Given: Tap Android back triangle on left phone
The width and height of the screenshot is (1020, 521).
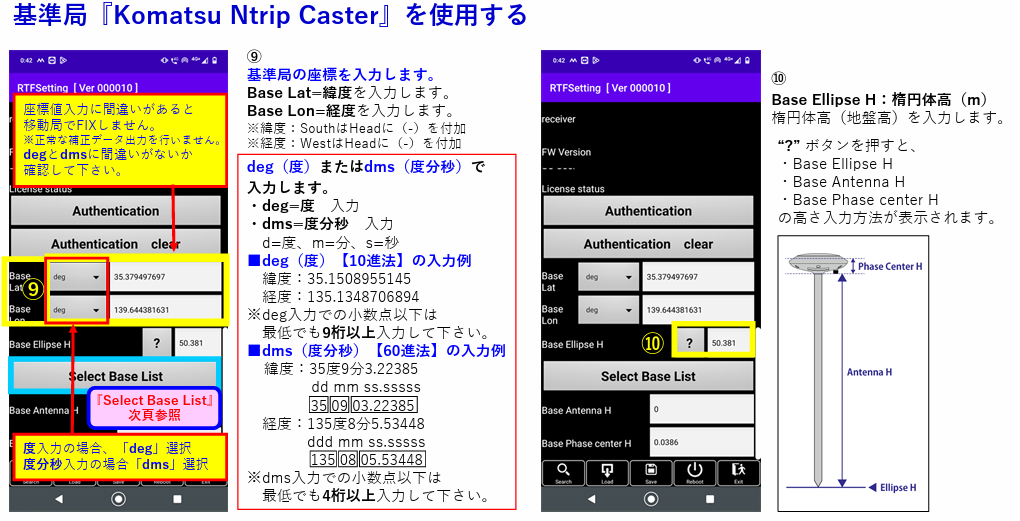Looking at the screenshot, I should pyautogui.click(x=59, y=499).
